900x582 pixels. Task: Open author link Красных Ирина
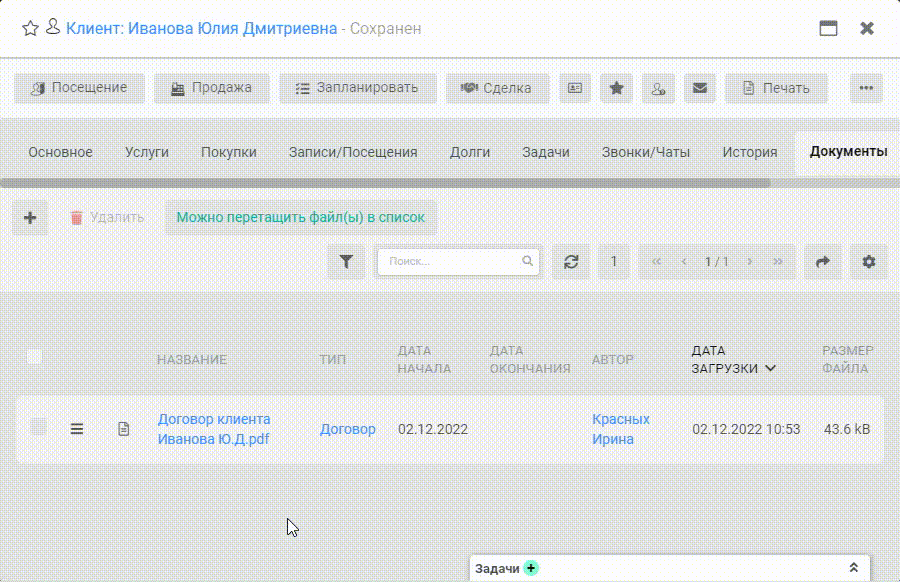[x=620, y=429]
